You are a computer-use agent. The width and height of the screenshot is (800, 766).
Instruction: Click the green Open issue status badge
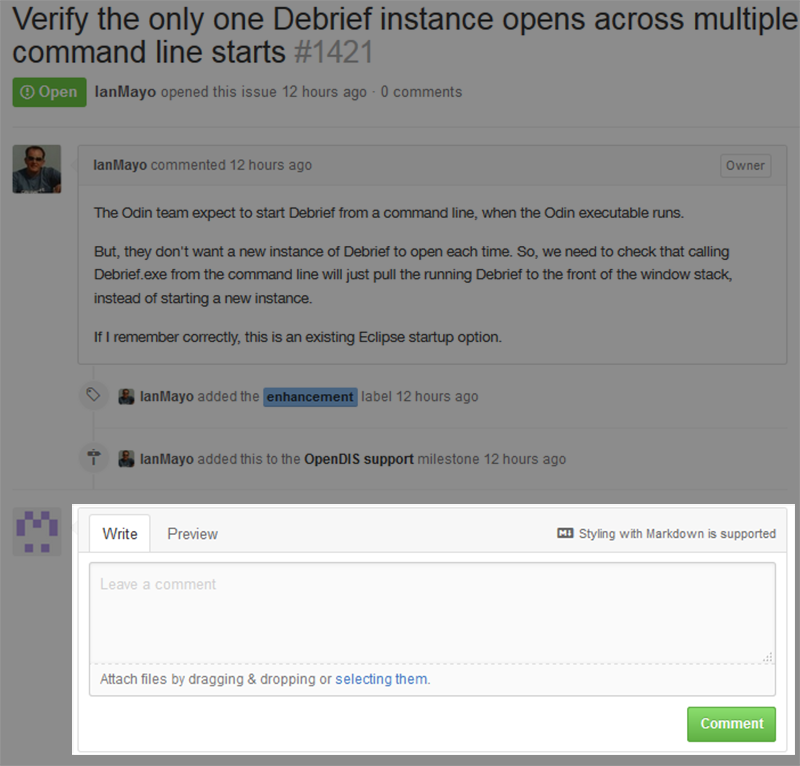pyautogui.click(x=49, y=92)
